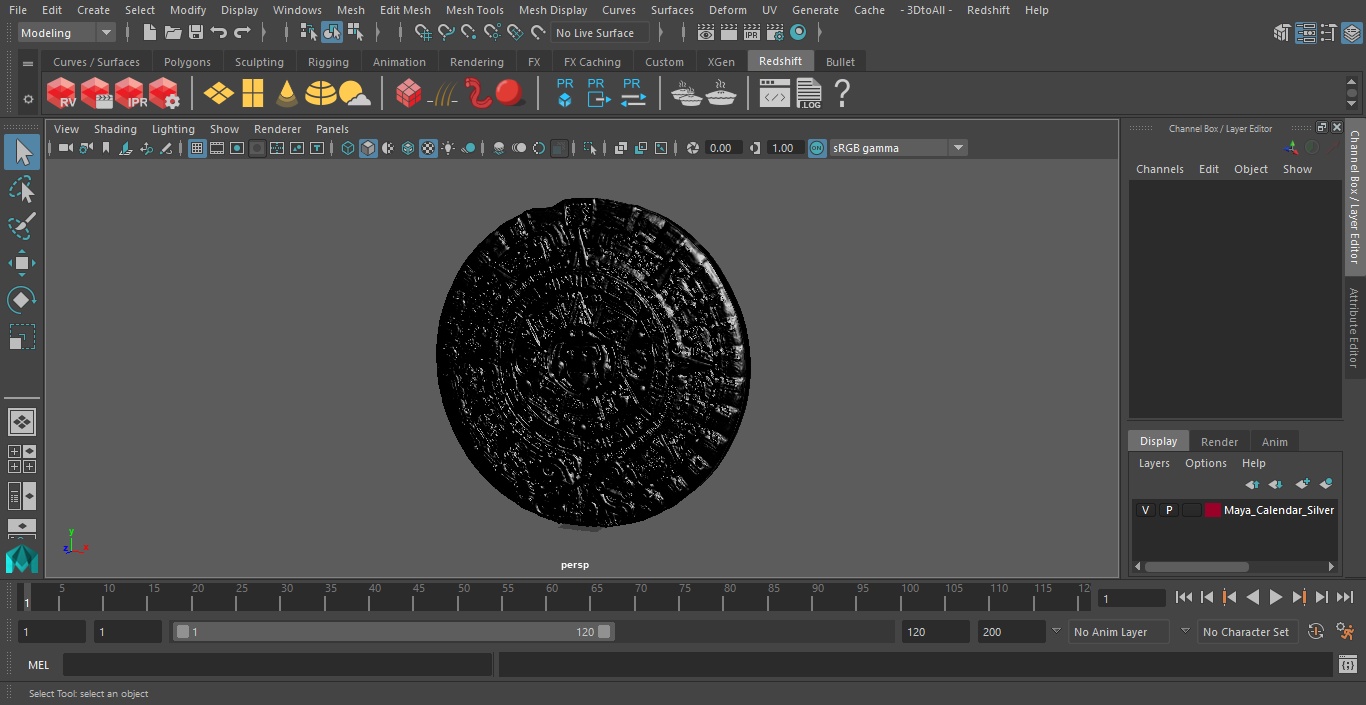The width and height of the screenshot is (1366, 705).
Task: Click the playback range slider bar
Action: point(394,632)
